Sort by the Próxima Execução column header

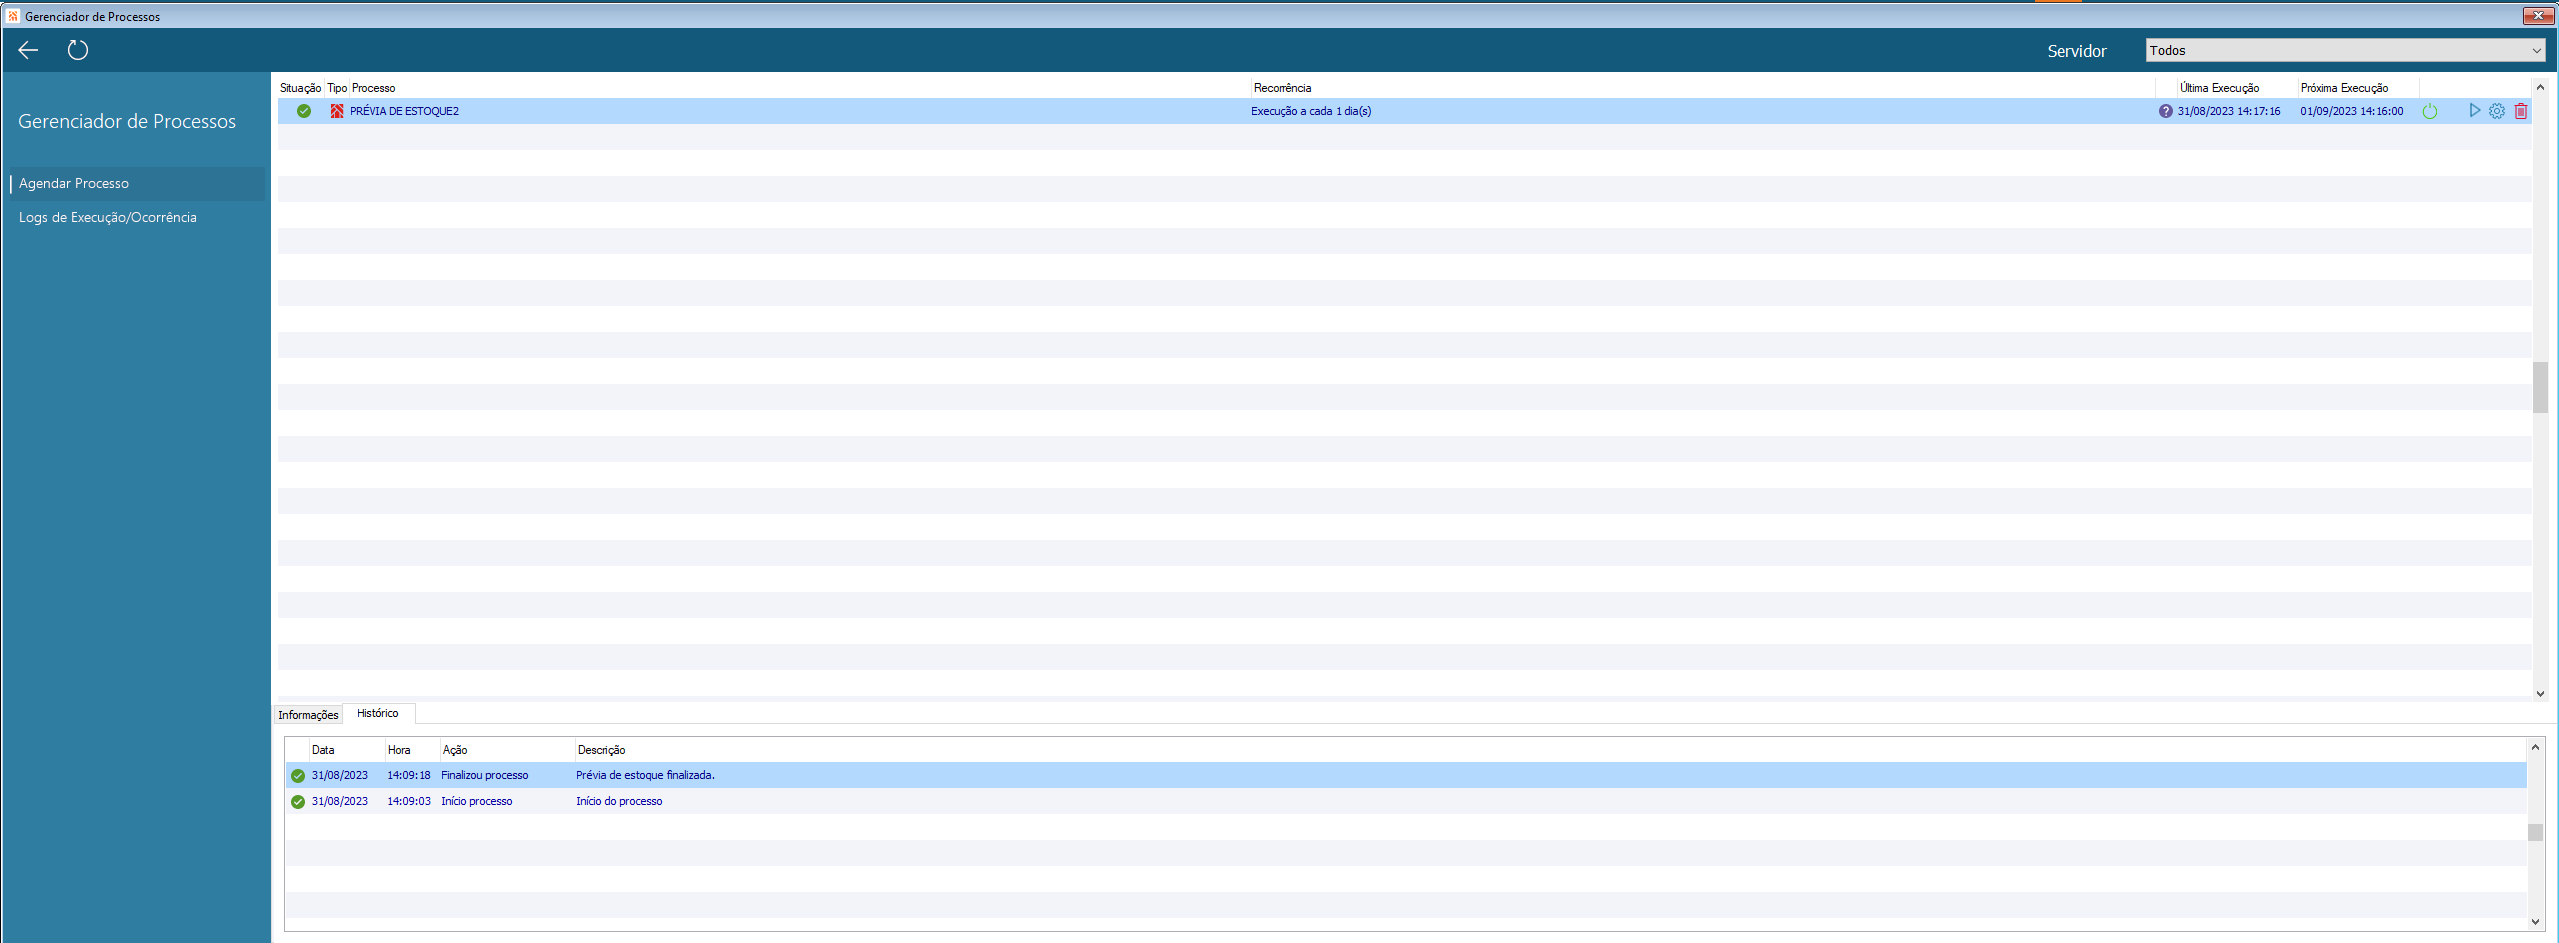point(2344,88)
